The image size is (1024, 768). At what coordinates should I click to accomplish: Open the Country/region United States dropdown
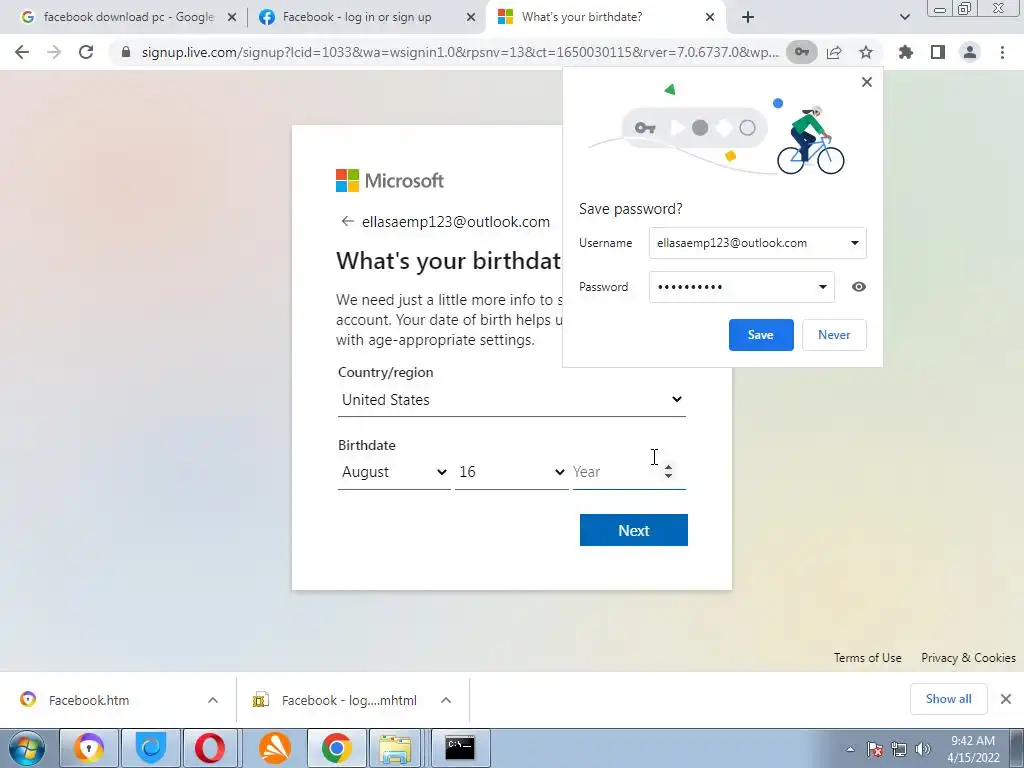[x=511, y=400]
